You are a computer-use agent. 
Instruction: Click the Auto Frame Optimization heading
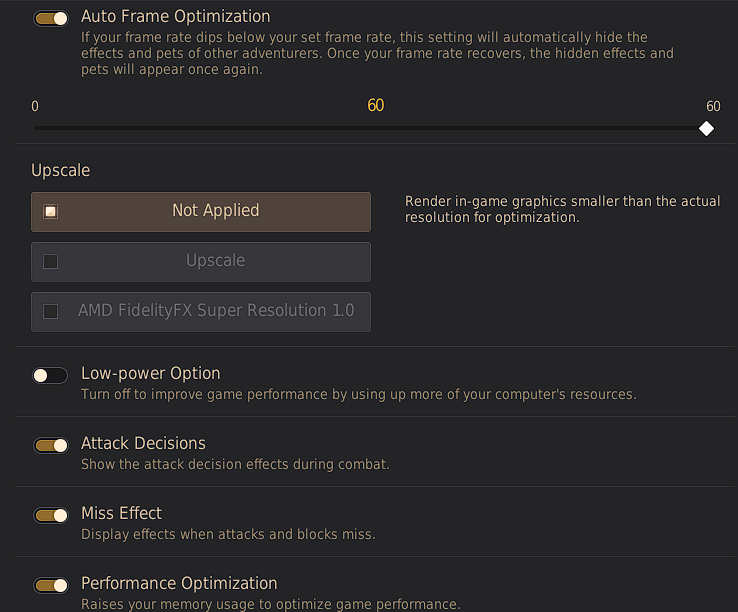pos(175,17)
